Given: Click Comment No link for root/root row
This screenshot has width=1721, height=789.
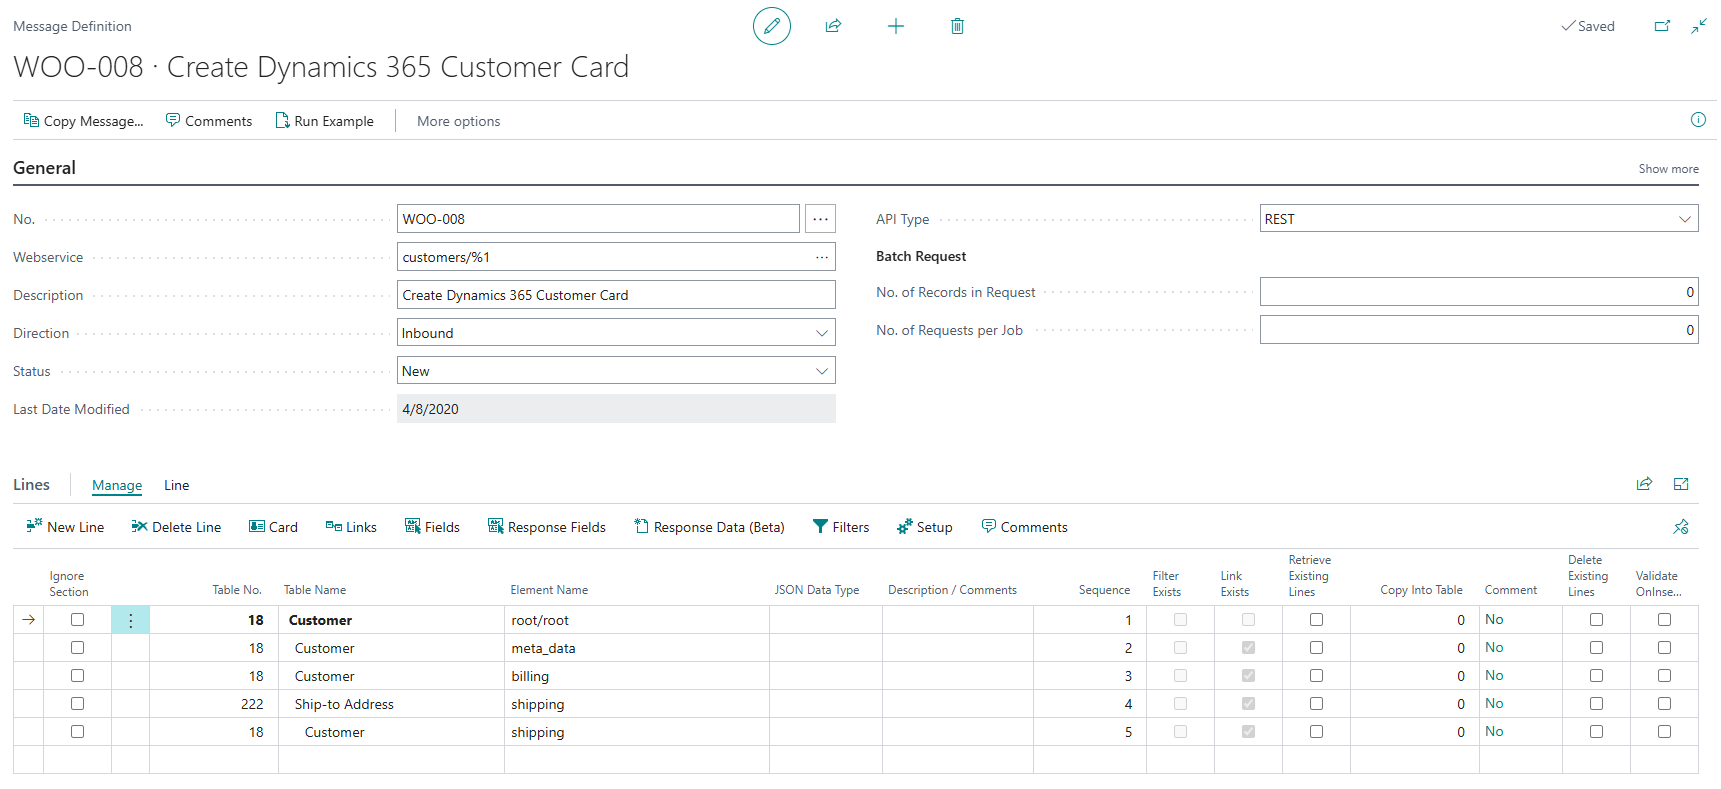Looking at the screenshot, I should (x=1494, y=620).
